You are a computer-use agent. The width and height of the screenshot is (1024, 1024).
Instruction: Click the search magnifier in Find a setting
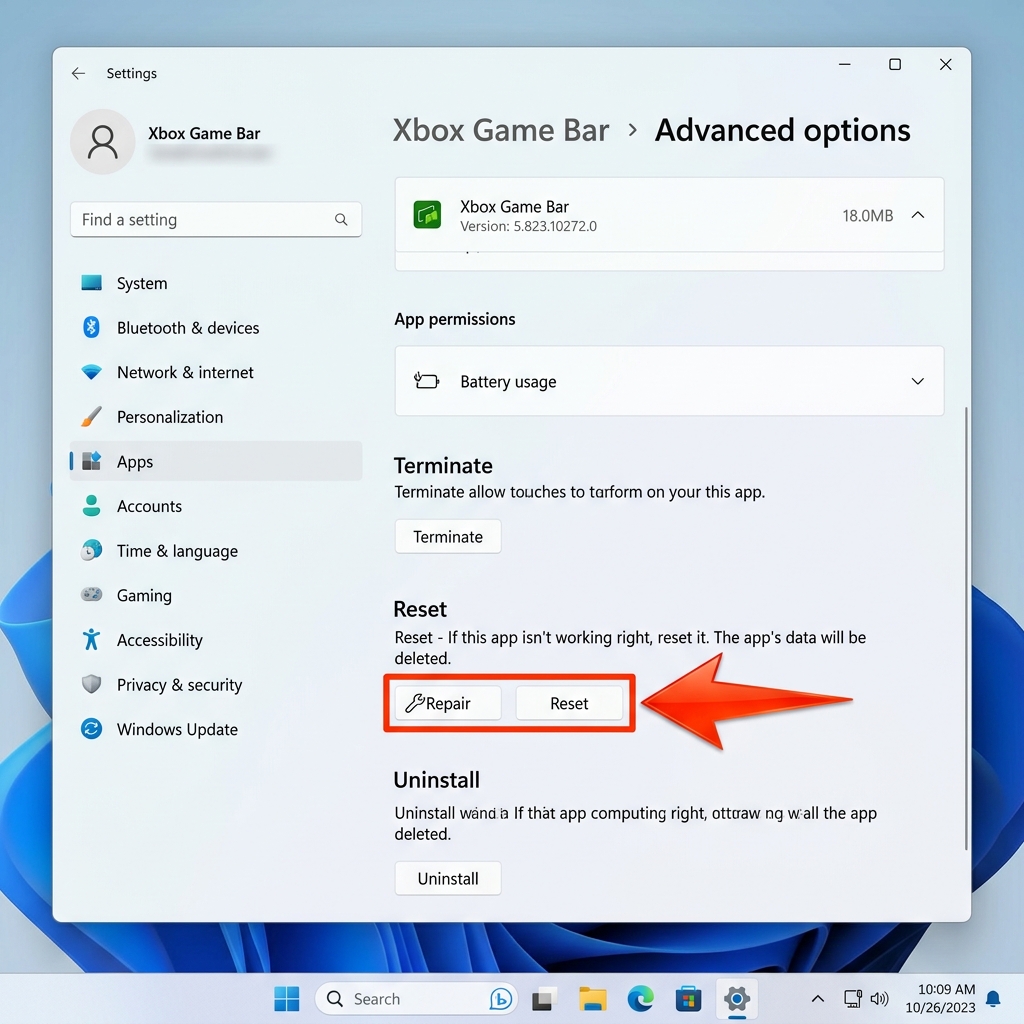click(x=341, y=219)
